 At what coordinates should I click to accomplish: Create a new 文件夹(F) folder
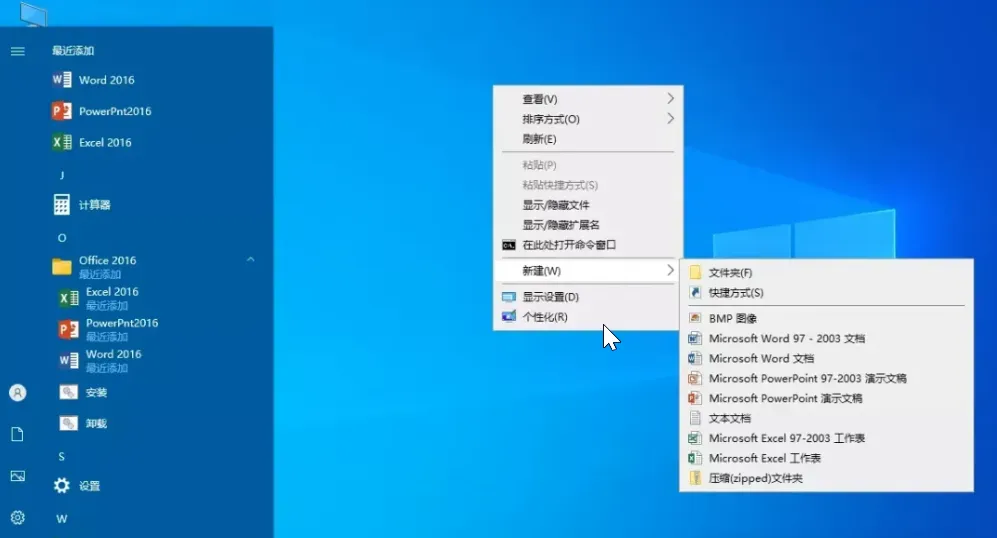tap(826, 273)
